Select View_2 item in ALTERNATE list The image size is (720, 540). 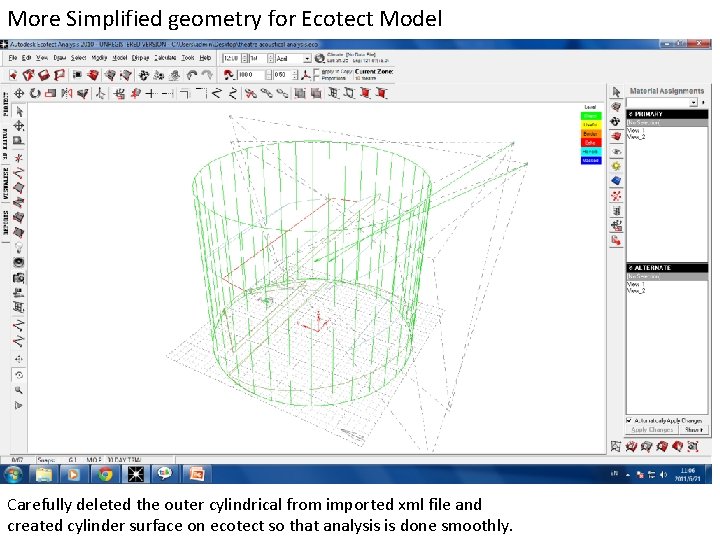pos(637,291)
